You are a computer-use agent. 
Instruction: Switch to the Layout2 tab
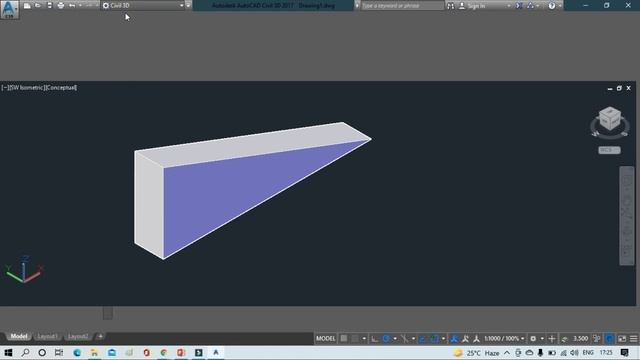pyautogui.click(x=78, y=336)
